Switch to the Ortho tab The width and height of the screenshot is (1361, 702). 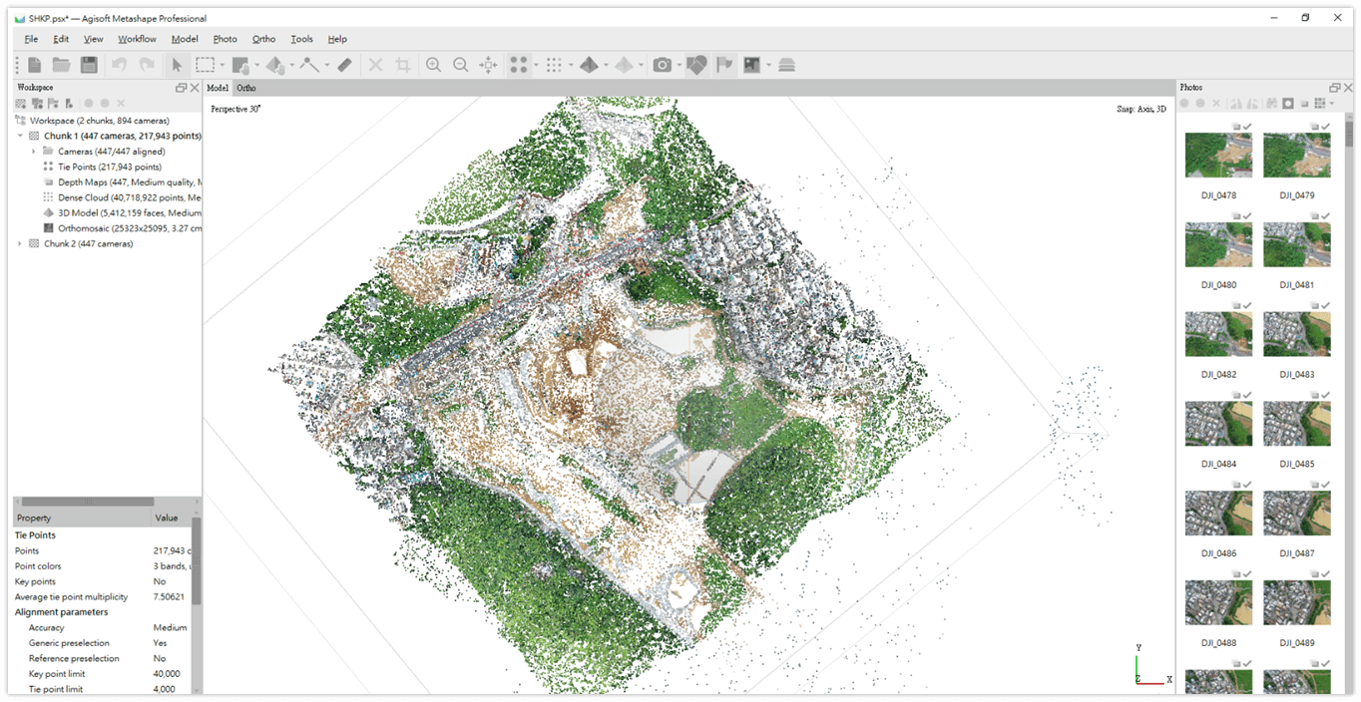246,88
